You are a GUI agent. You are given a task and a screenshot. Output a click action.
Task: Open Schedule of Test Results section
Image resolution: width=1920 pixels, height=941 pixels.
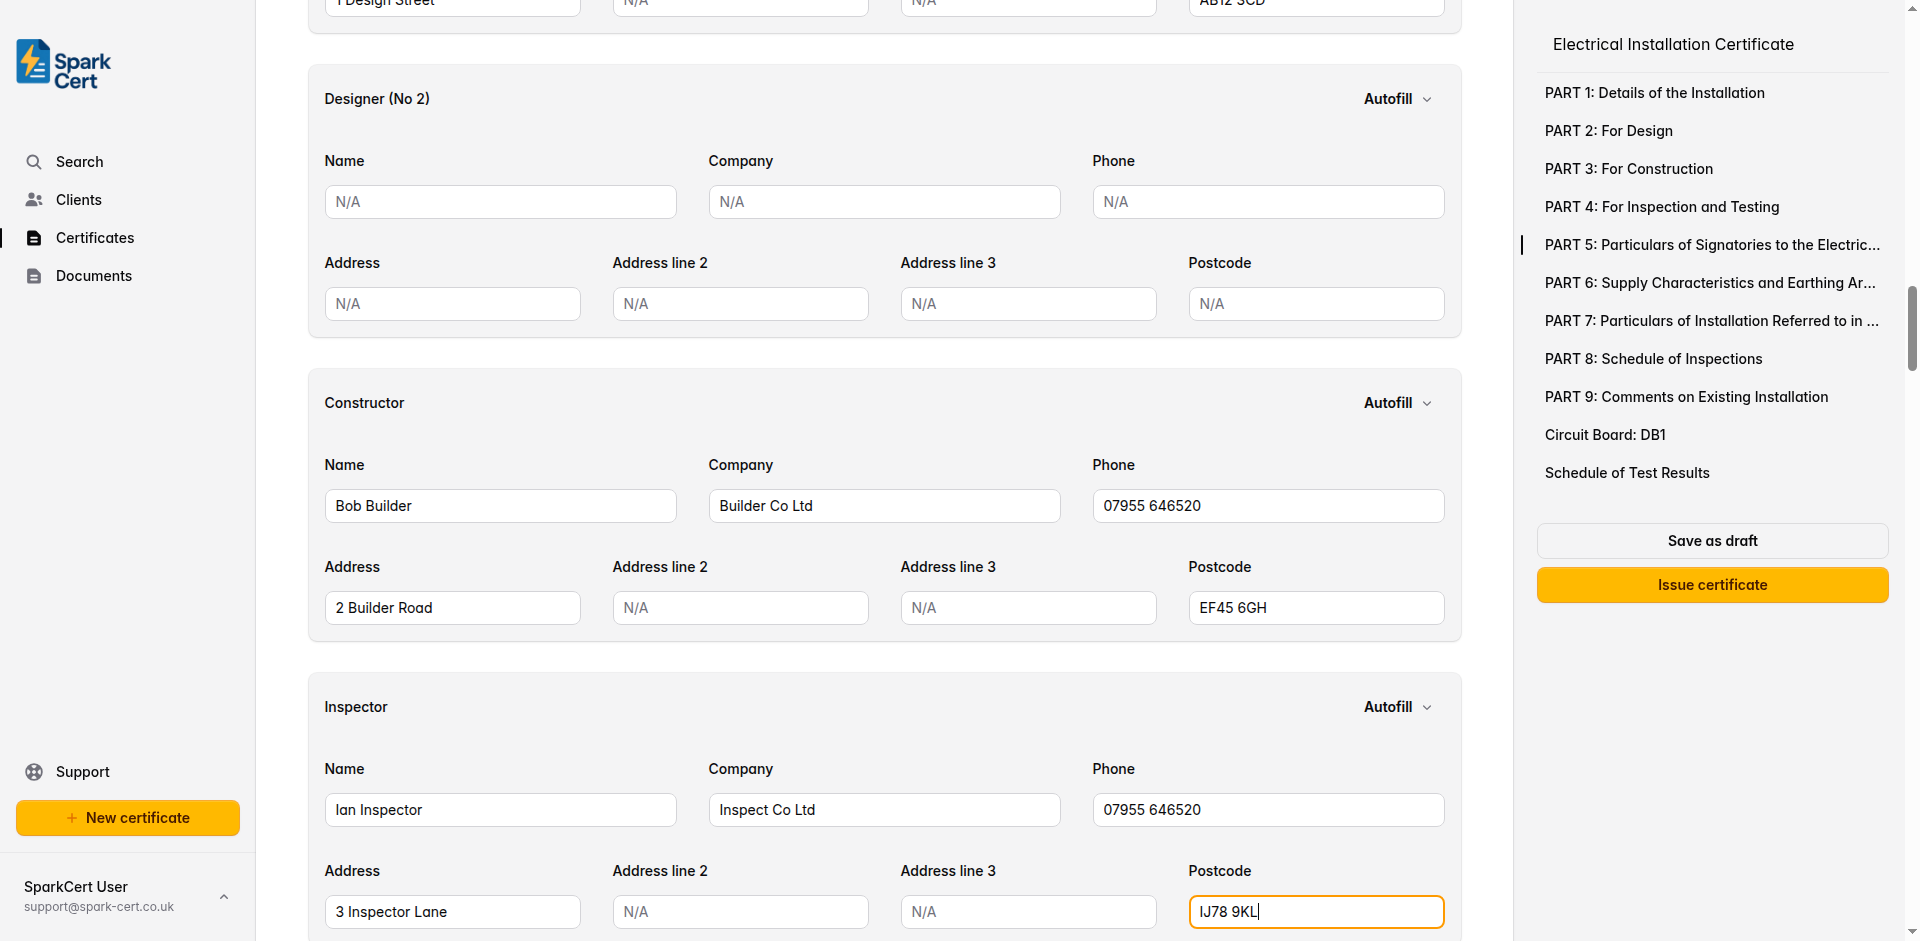point(1626,472)
